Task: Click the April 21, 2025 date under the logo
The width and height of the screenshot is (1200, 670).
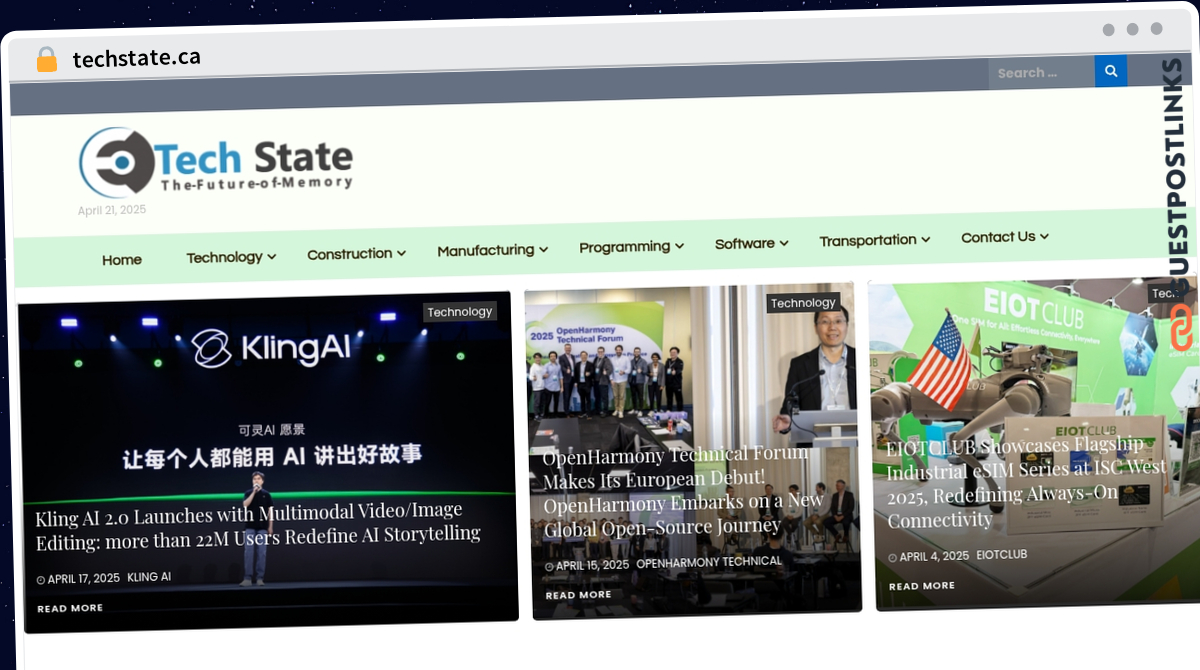Action: [x=112, y=210]
